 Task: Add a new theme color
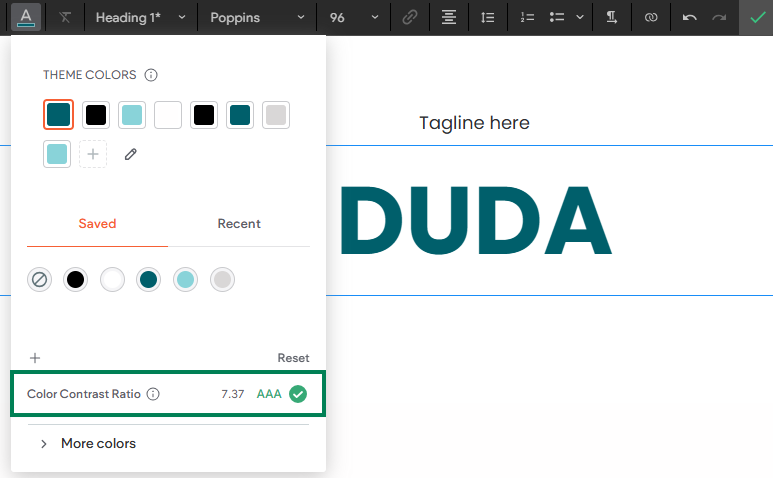coord(93,154)
